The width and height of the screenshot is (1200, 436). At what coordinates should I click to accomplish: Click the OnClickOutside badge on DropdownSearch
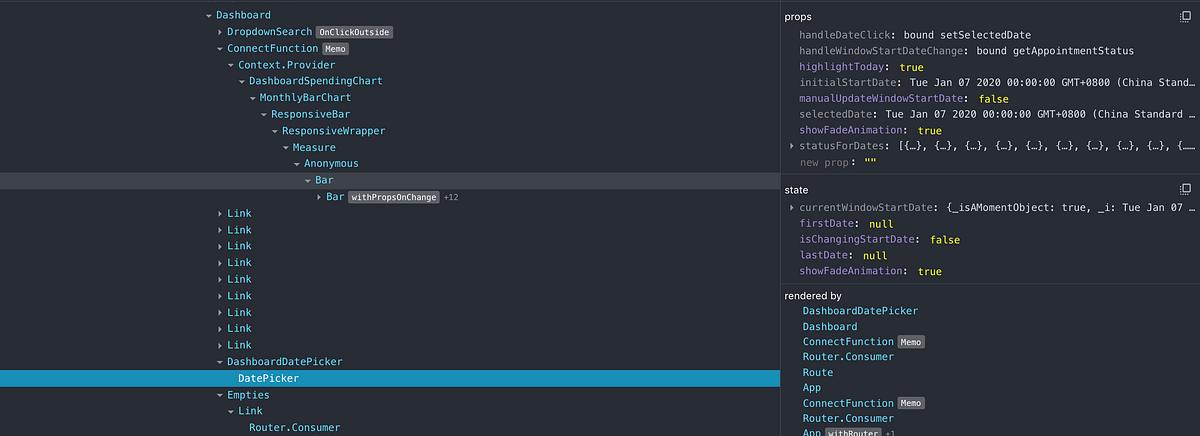(x=355, y=32)
